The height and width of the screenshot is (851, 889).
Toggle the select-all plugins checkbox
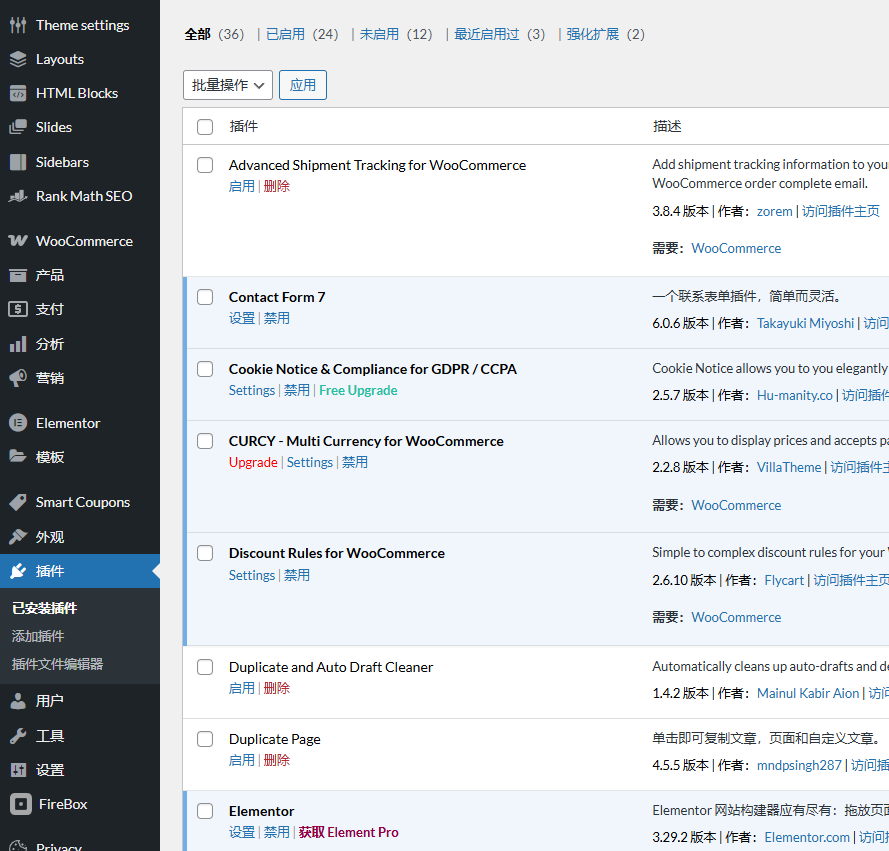tap(205, 126)
